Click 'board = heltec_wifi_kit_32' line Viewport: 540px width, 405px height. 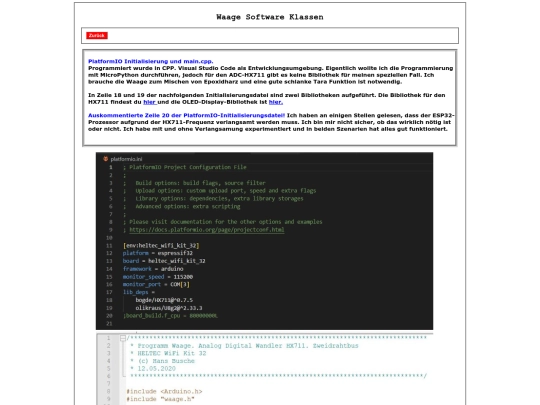tap(164, 261)
